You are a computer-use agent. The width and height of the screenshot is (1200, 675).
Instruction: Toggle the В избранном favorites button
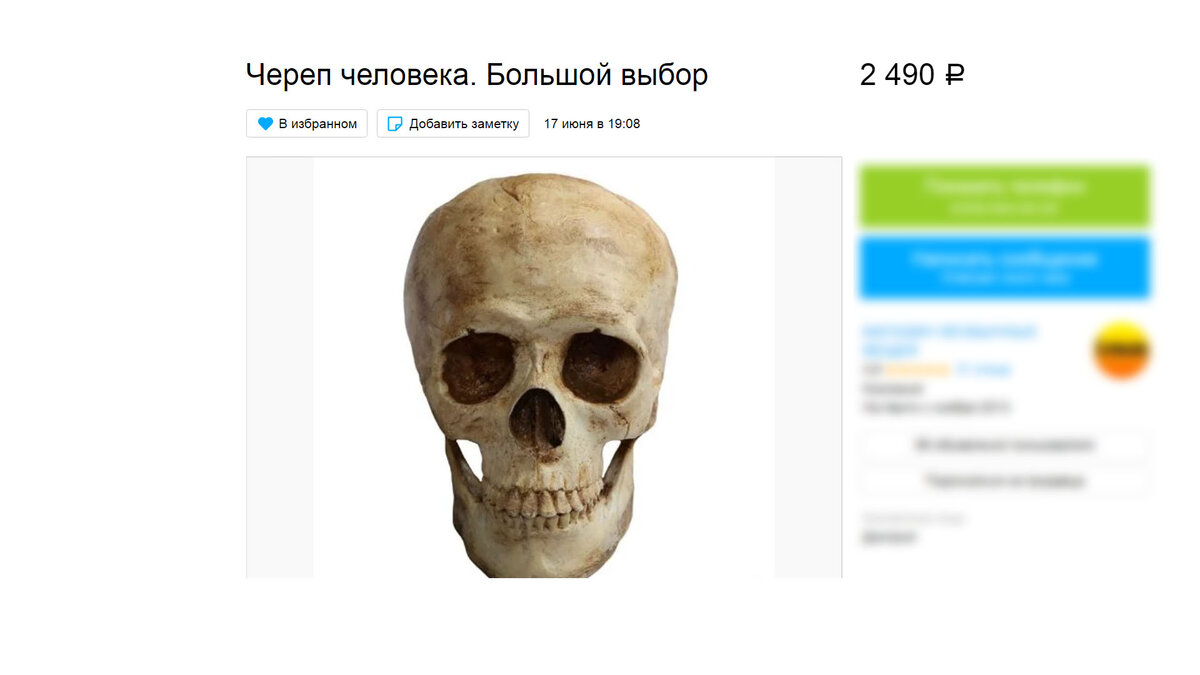coord(307,124)
